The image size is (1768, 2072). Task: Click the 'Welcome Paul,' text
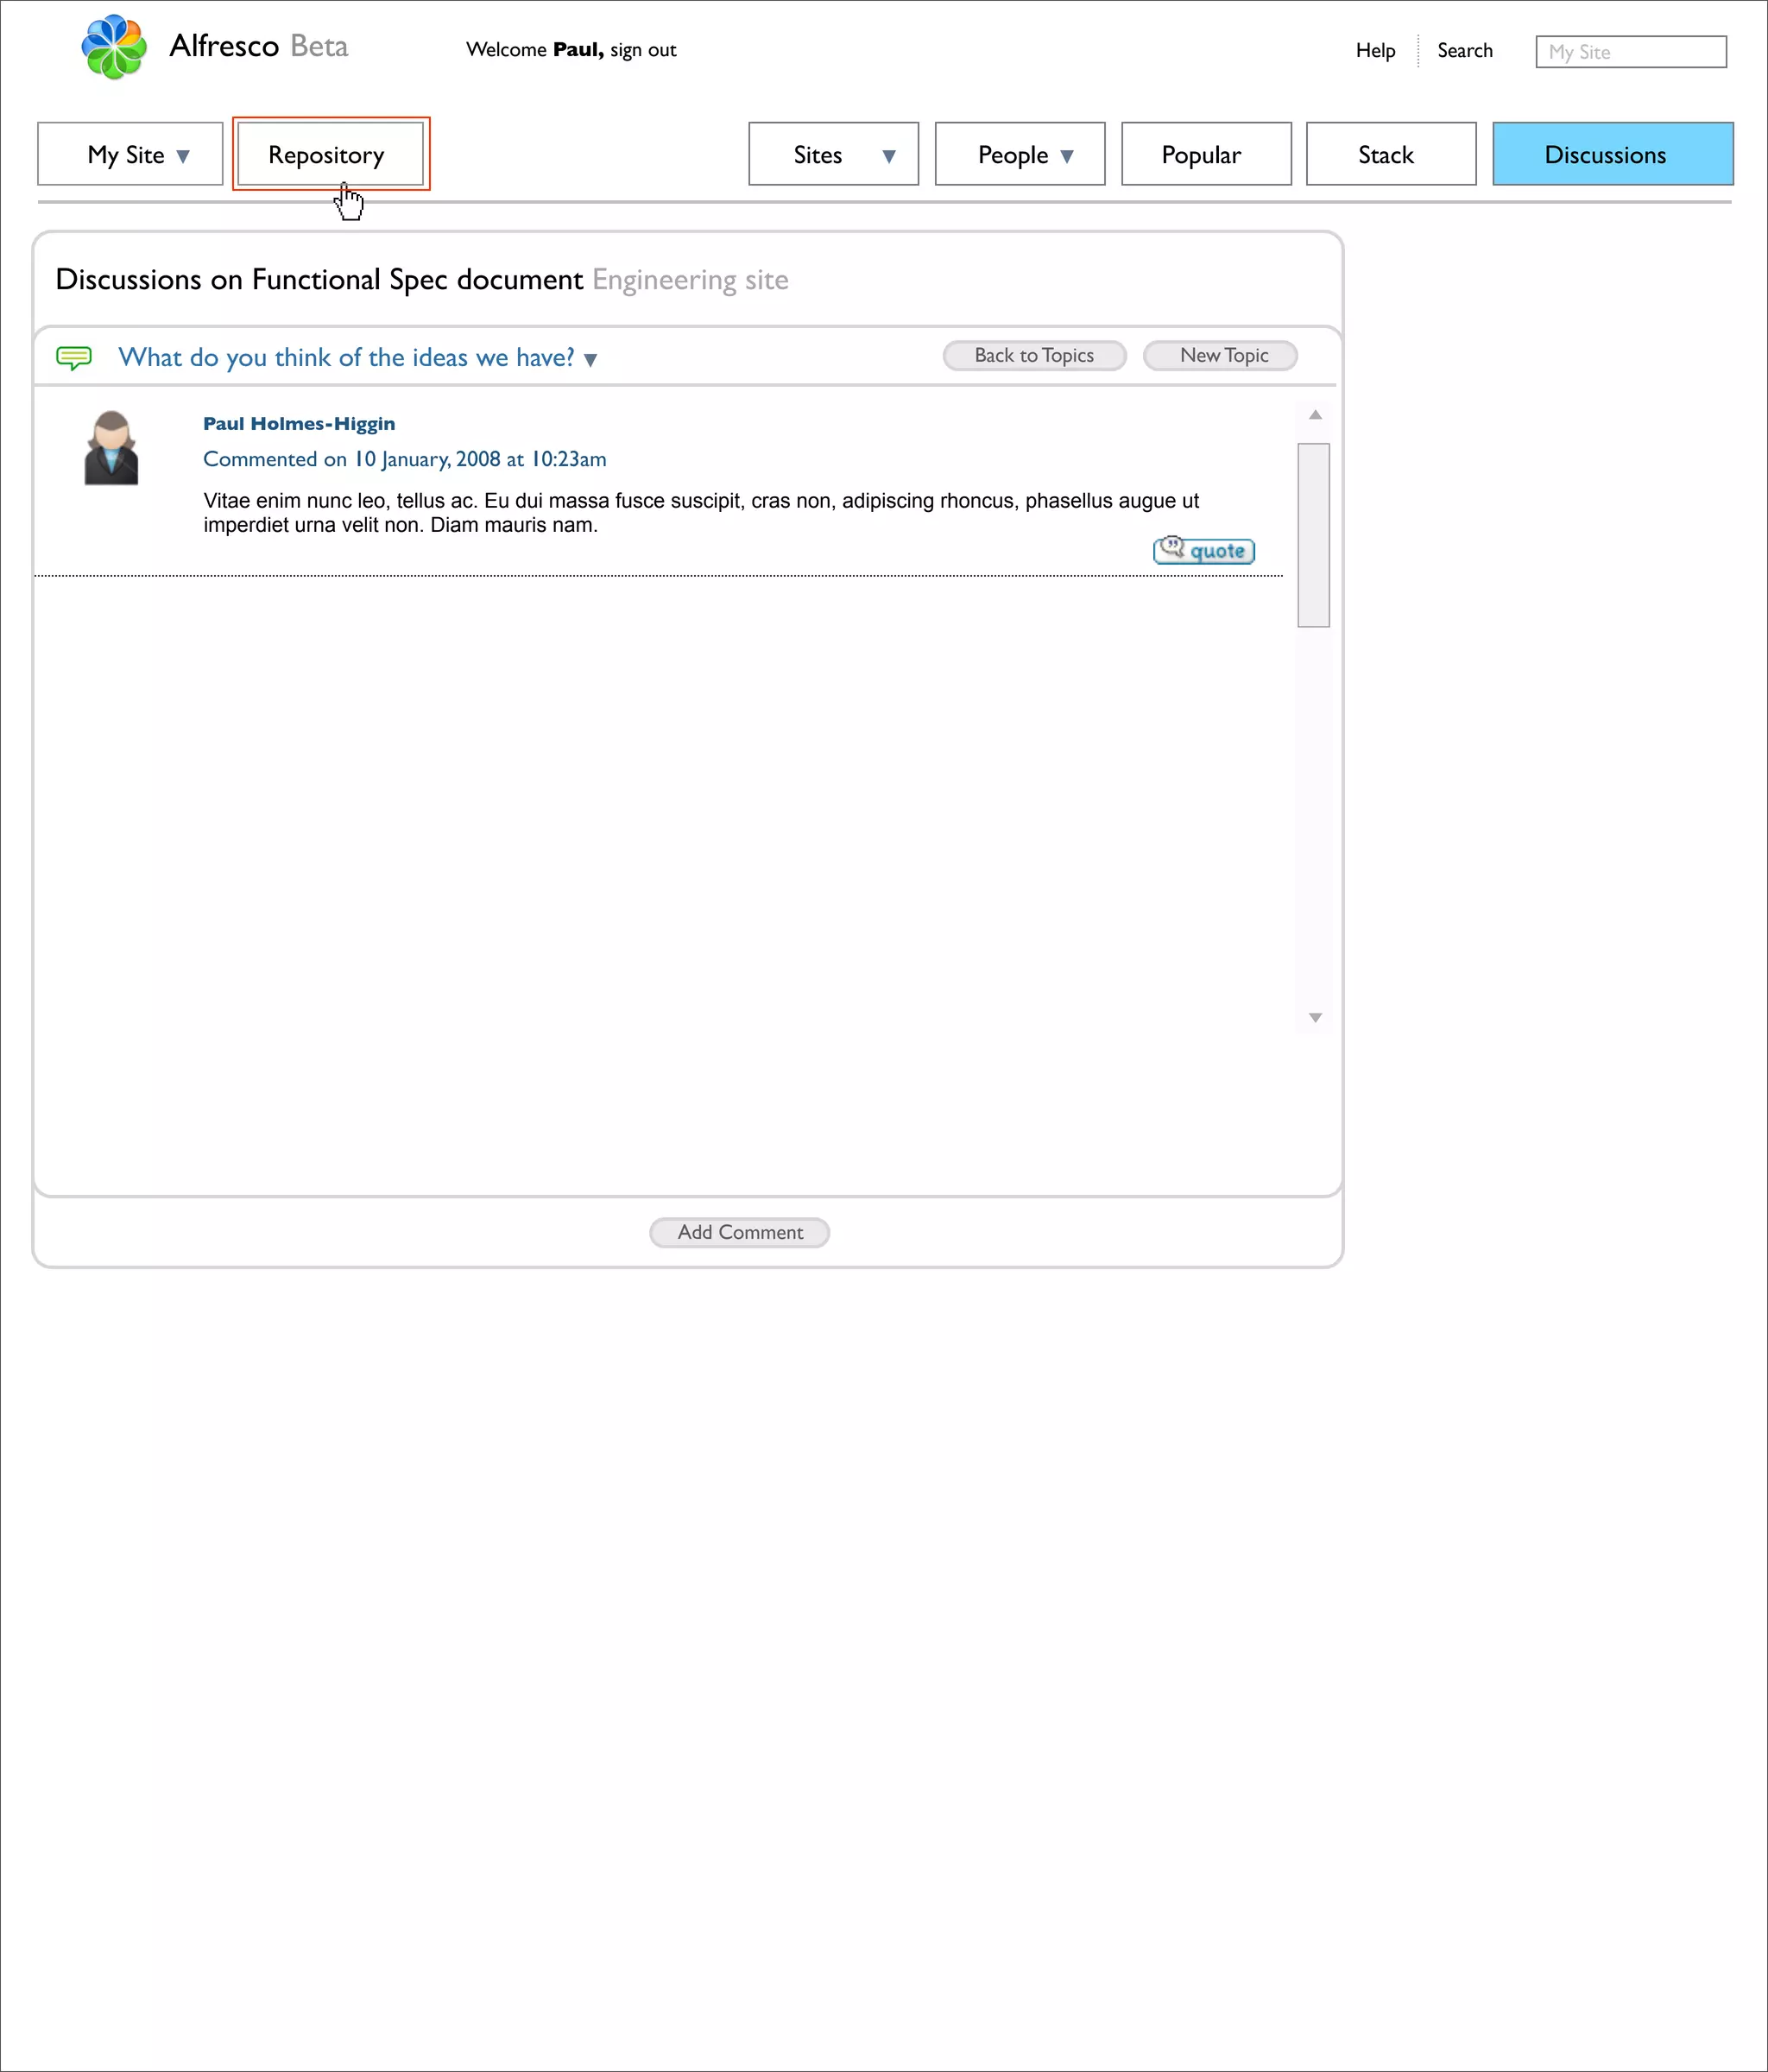(x=535, y=50)
